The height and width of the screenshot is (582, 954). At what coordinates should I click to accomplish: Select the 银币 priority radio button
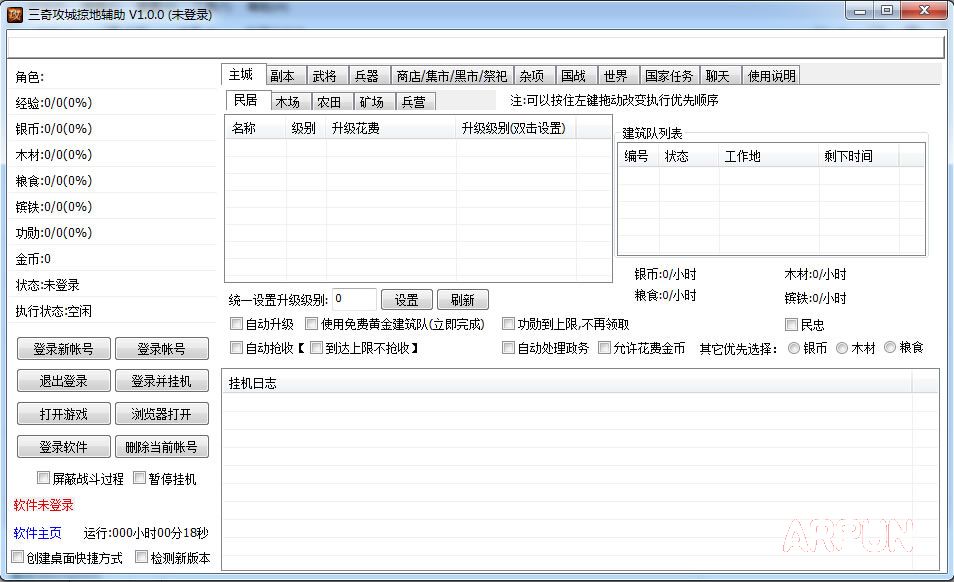[795, 348]
